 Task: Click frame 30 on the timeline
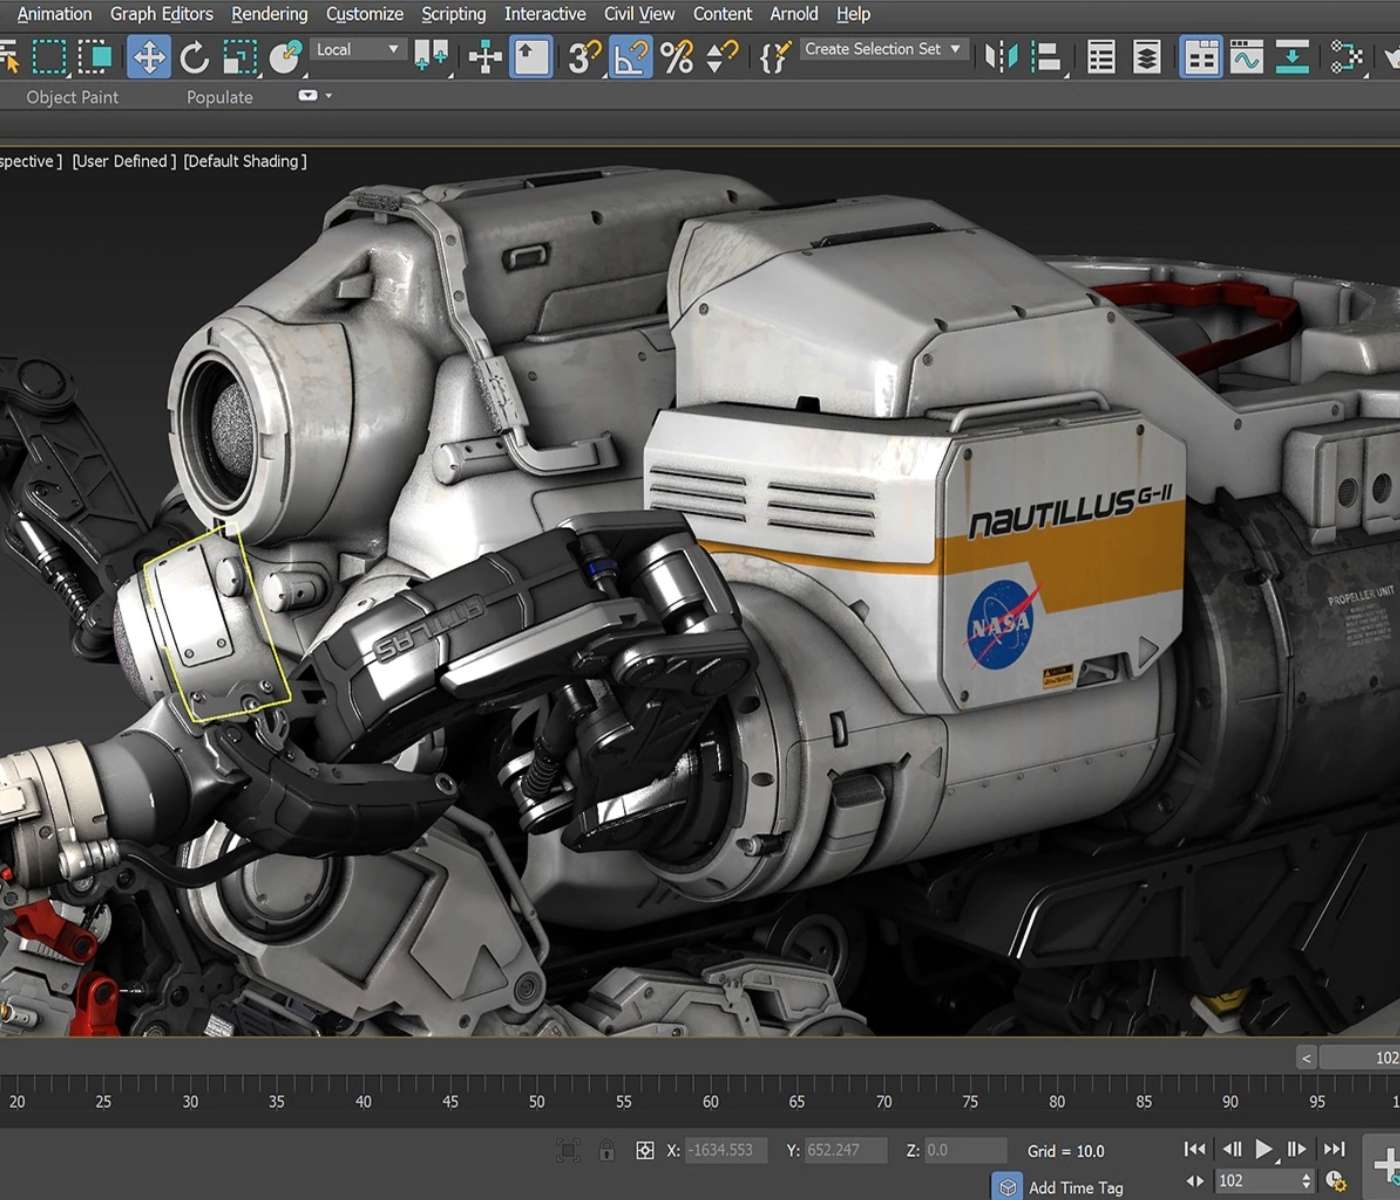[x=190, y=1101]
